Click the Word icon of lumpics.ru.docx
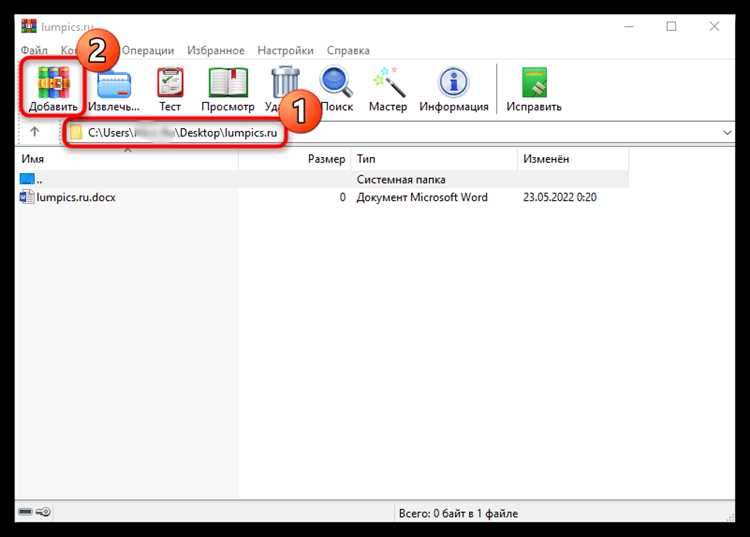Screen dimensions: 750x537 [x=27, y=197]
